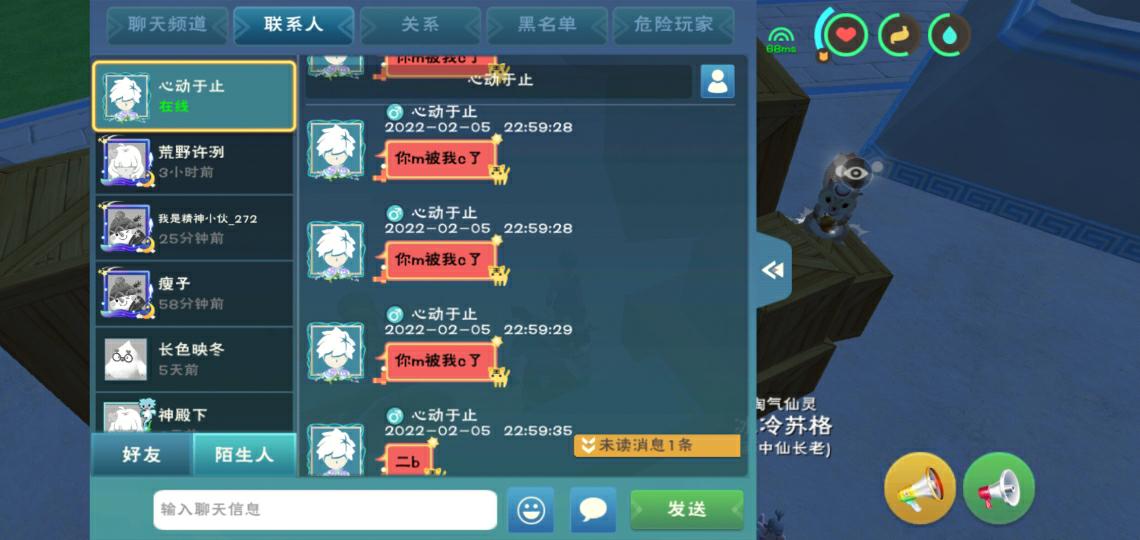The height and width of the screenshot is (540, 1140).
Task: Open the 聊天频道 chat channel tab
Action: coord(167,25)
